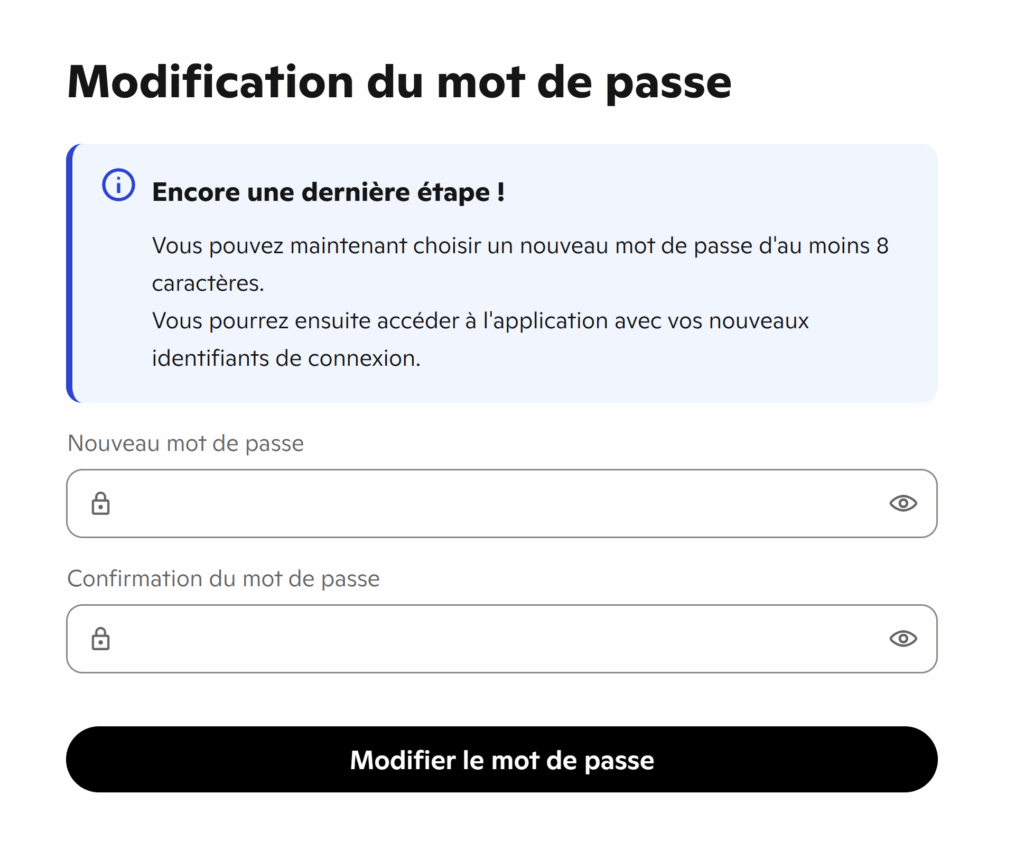Click the word "caractères." in the notice
1024x868 pixels.
208,283
